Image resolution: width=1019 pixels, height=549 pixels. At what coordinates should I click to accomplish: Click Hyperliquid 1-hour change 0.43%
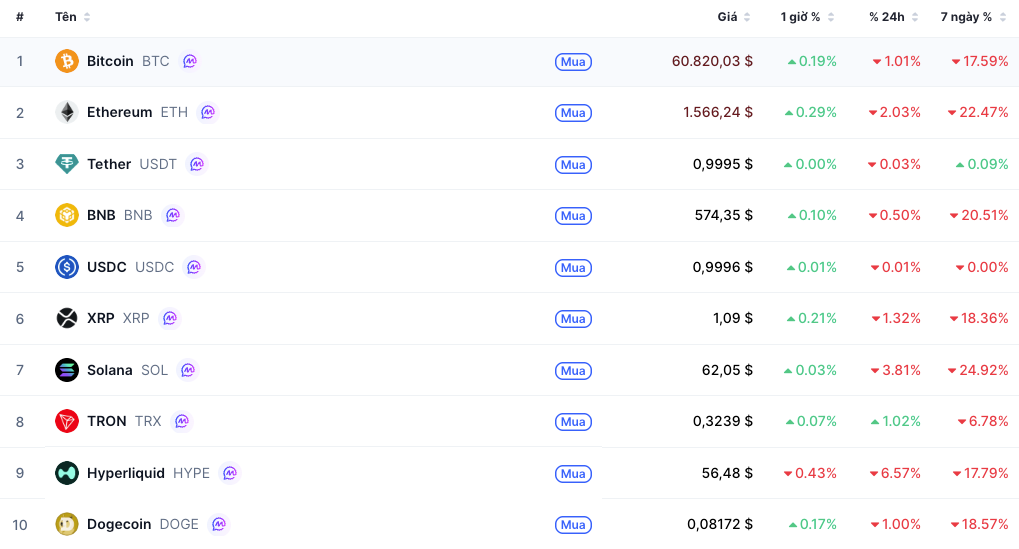pos(810,473)
